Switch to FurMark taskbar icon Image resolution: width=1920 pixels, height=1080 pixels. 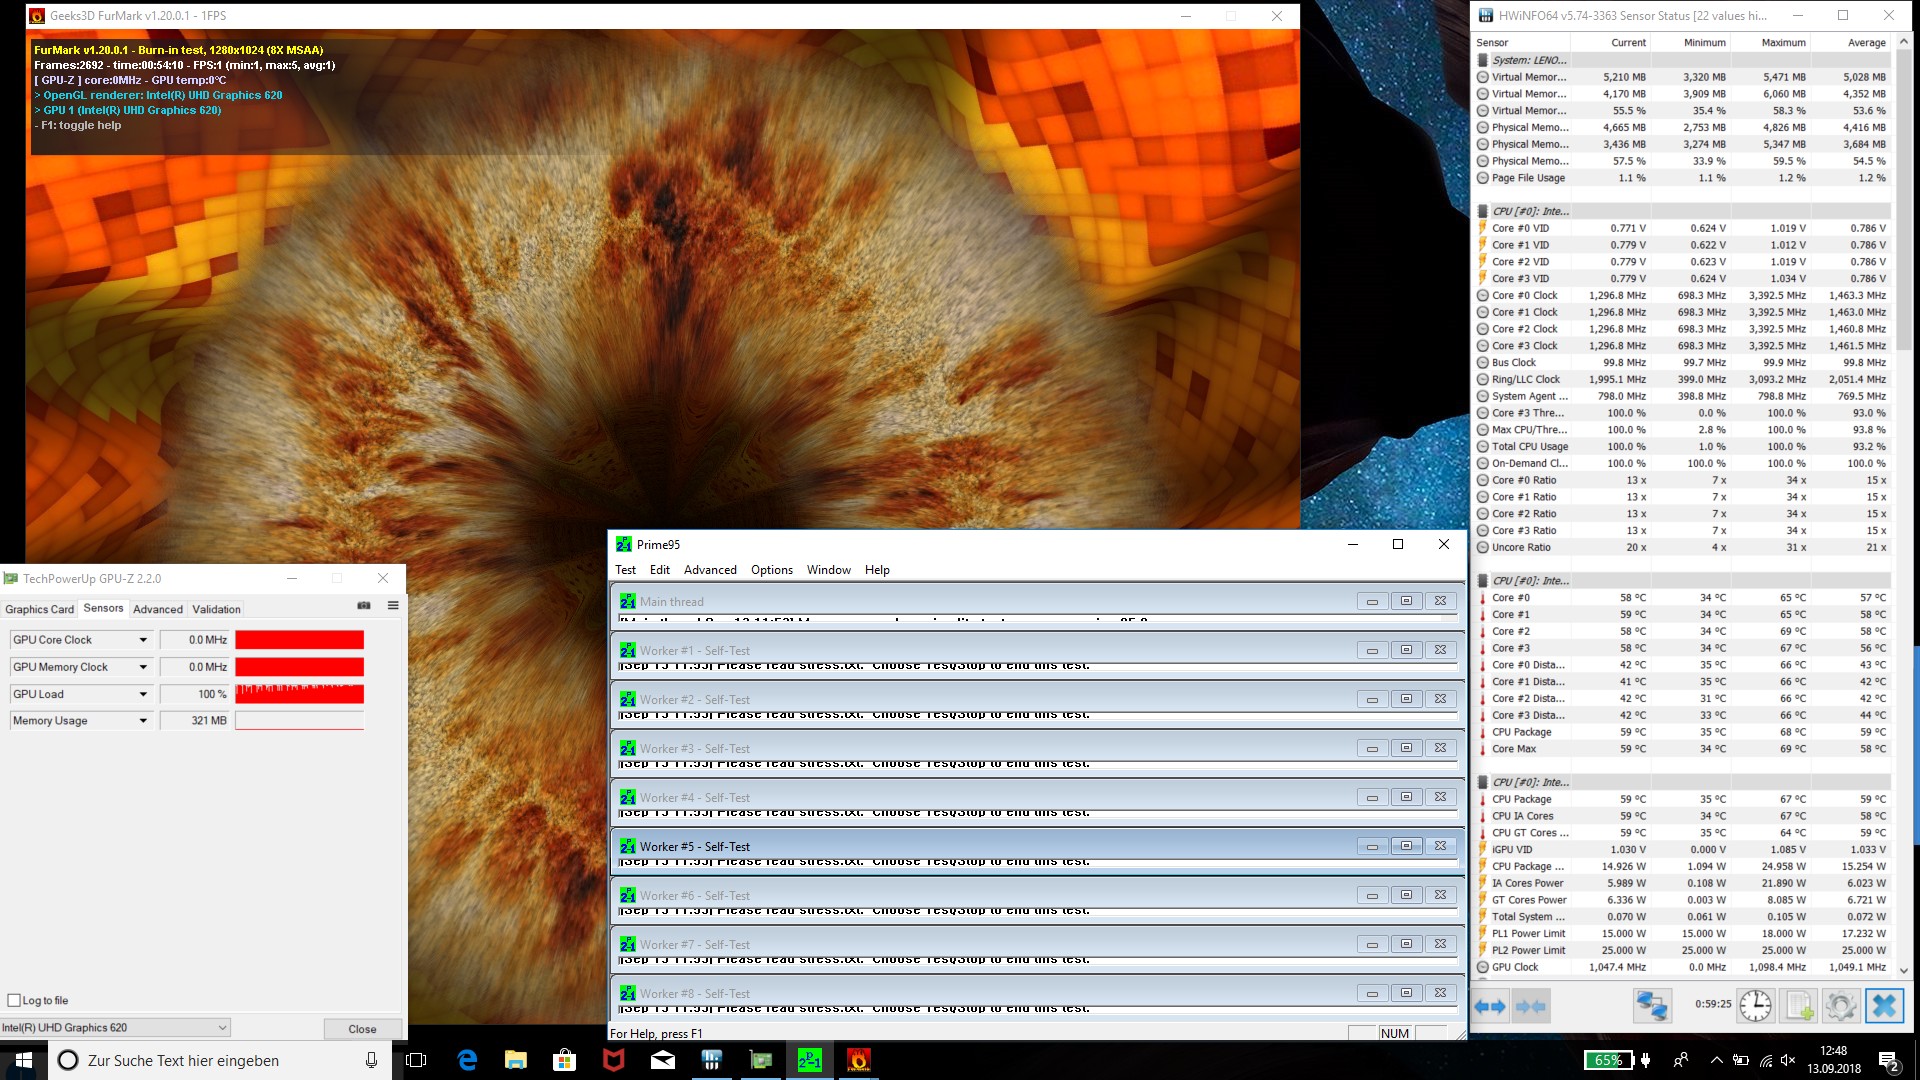coord(859,1060)
